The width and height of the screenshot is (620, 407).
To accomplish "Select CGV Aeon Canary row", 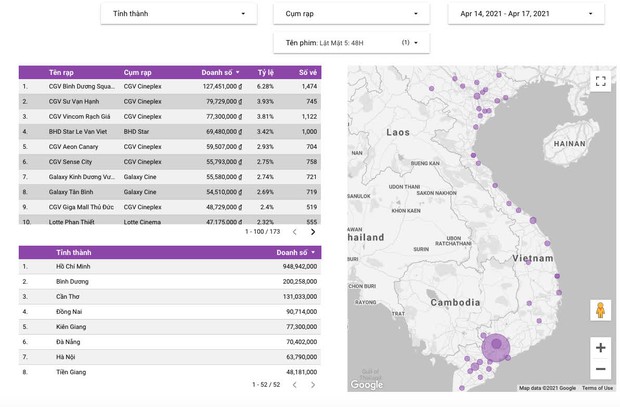I will pos(170,146).
